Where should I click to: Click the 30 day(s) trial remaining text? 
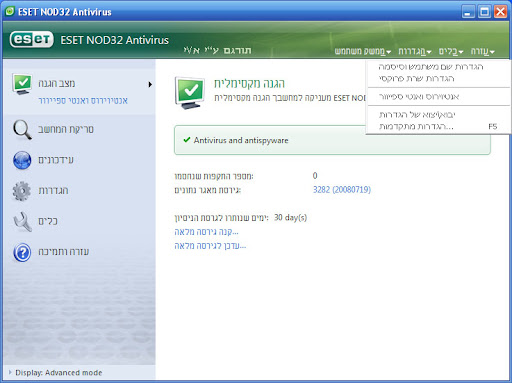(x=290, y=218)
